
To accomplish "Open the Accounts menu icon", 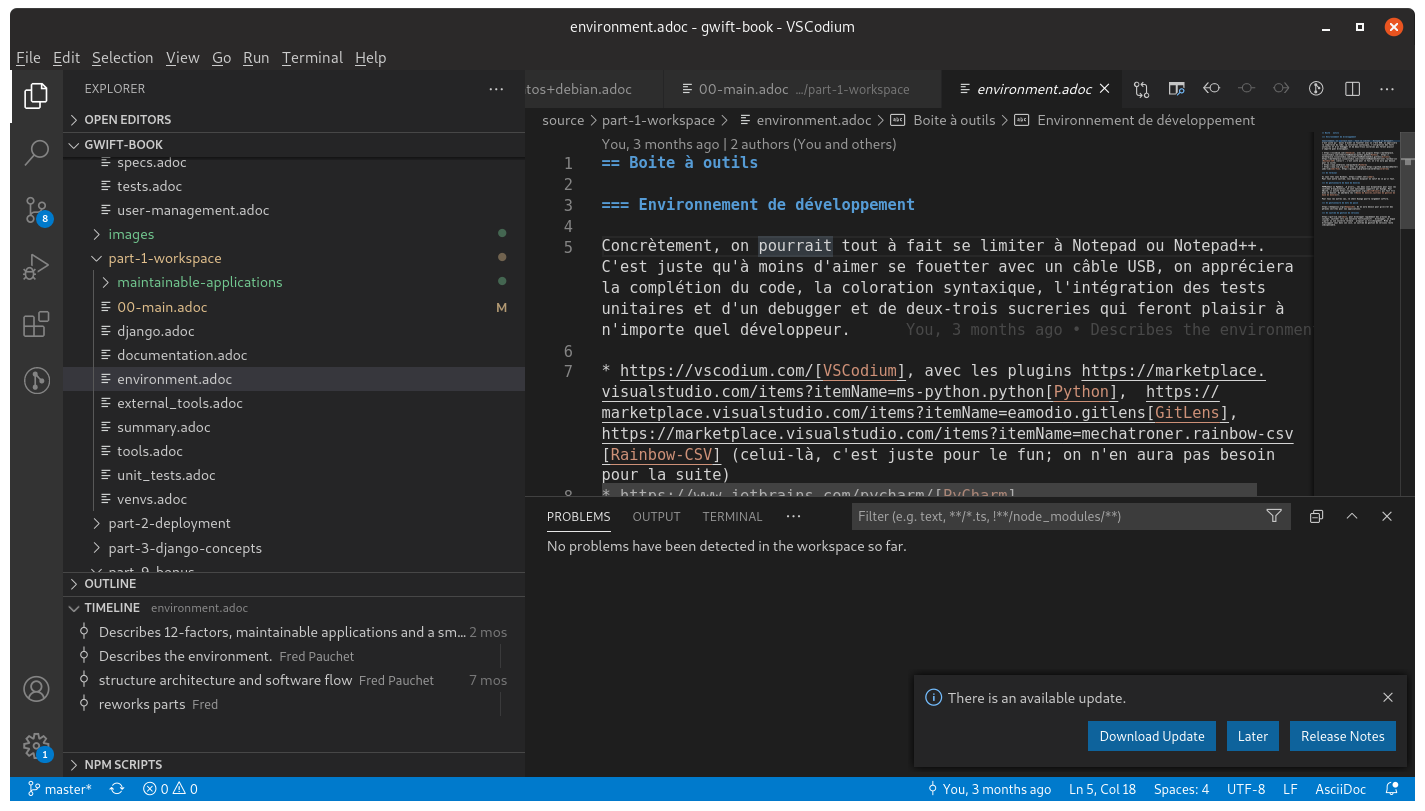I will point(36,689).
